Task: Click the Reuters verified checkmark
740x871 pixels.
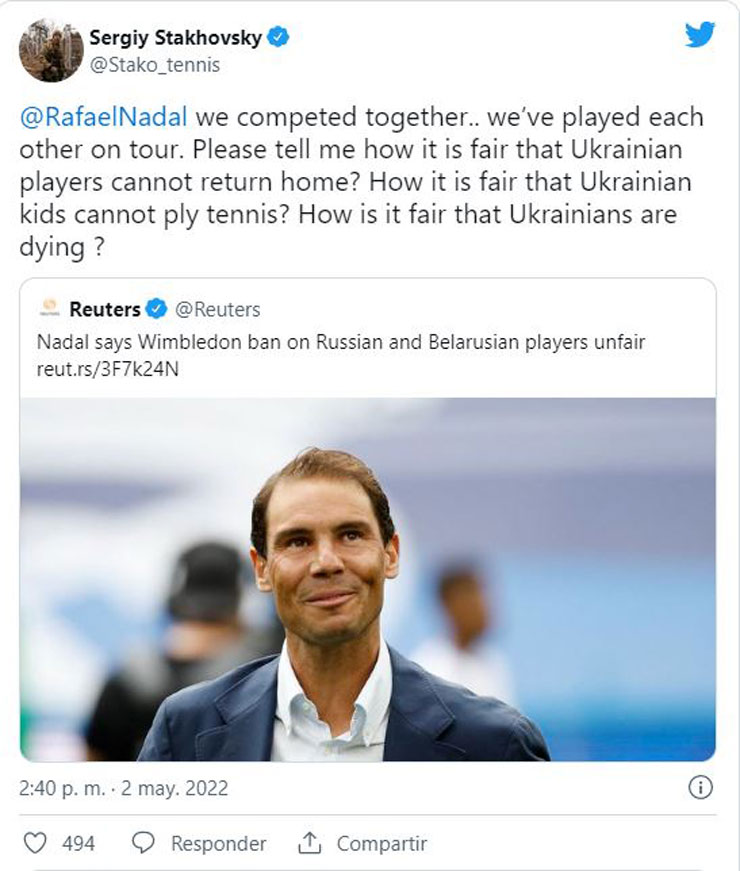Action: [157, 309]
